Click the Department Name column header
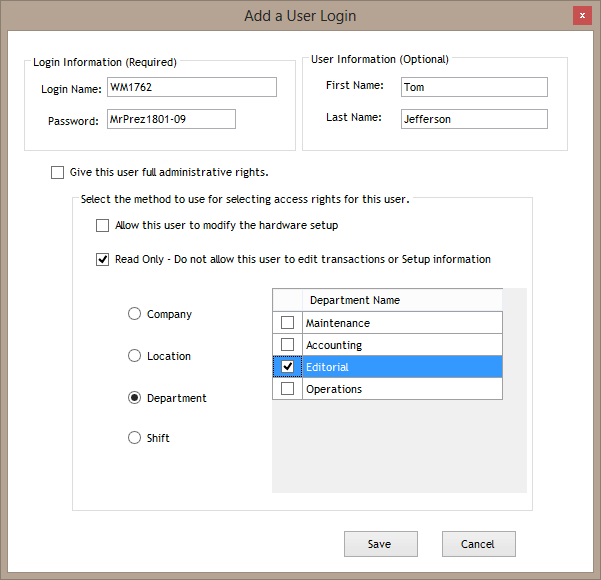Viewport: 601px width, 580px height. tap(400, 300)
